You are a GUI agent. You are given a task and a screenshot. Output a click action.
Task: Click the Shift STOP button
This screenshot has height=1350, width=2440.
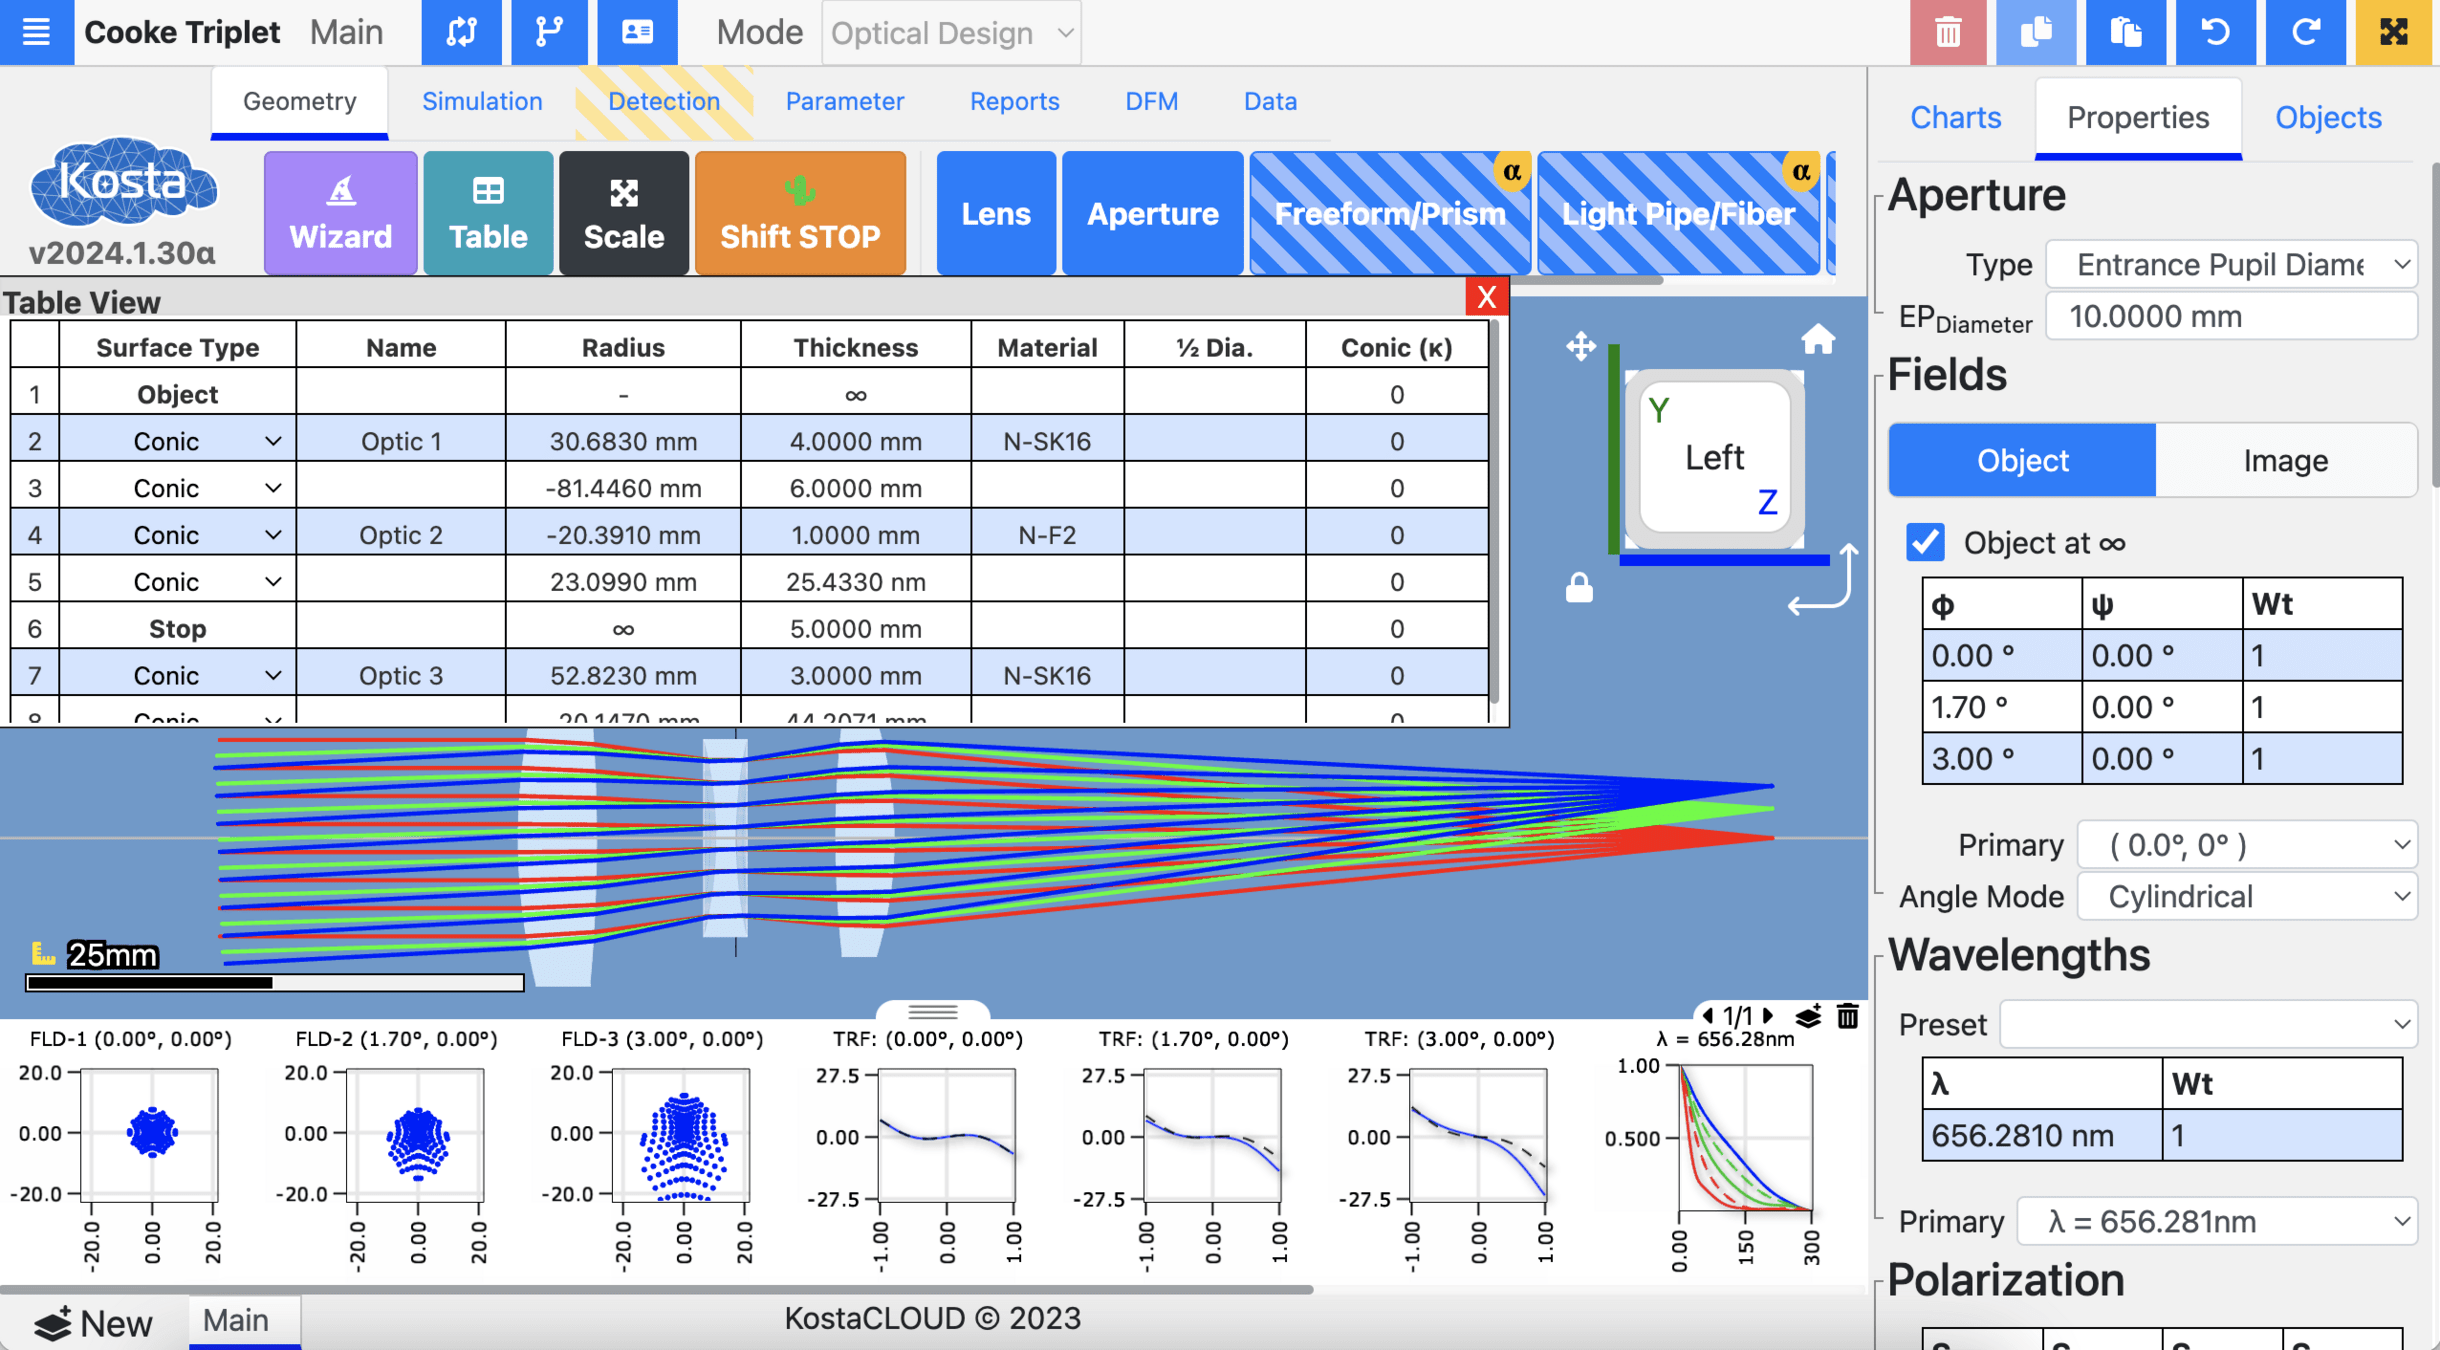pos(800,213)
